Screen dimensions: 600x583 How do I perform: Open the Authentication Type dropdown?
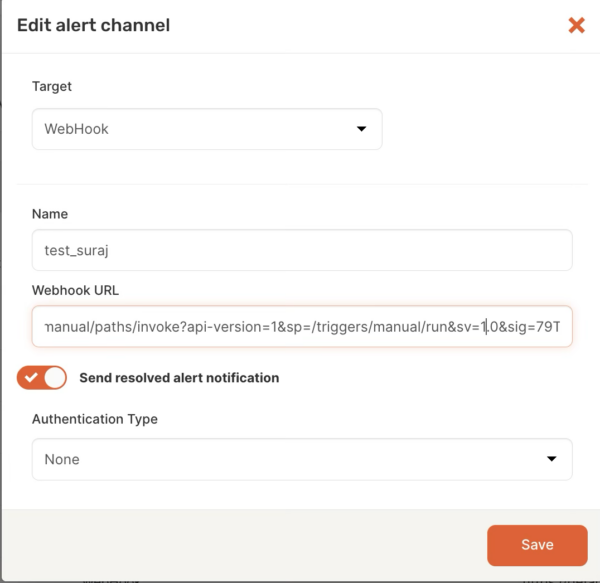(302, 459)
